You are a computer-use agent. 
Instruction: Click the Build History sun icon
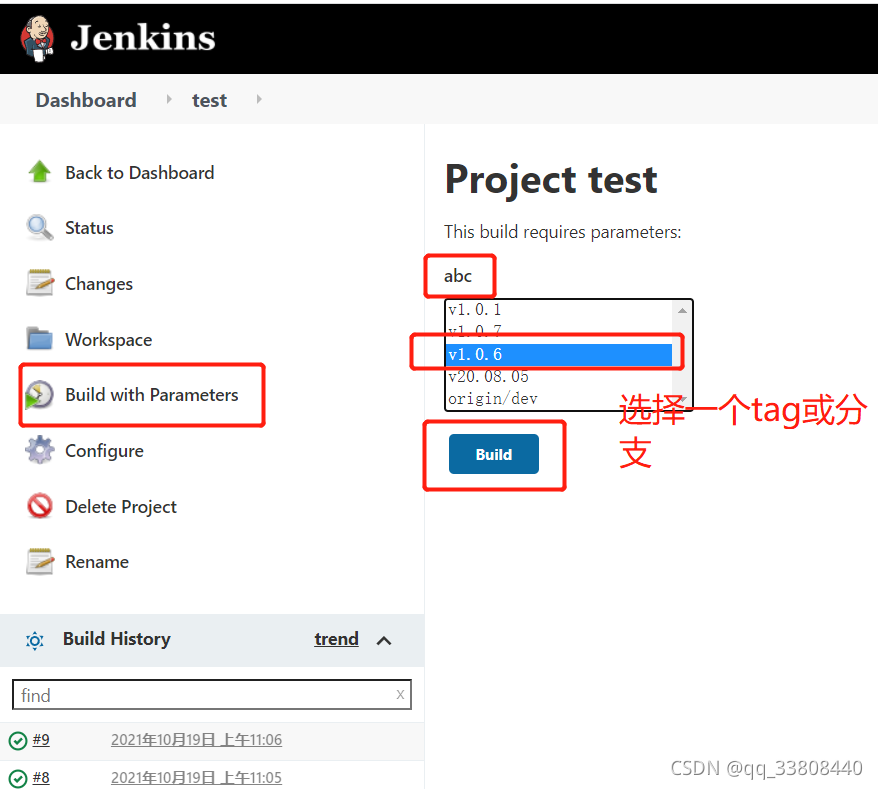click(x=35, y=640)
